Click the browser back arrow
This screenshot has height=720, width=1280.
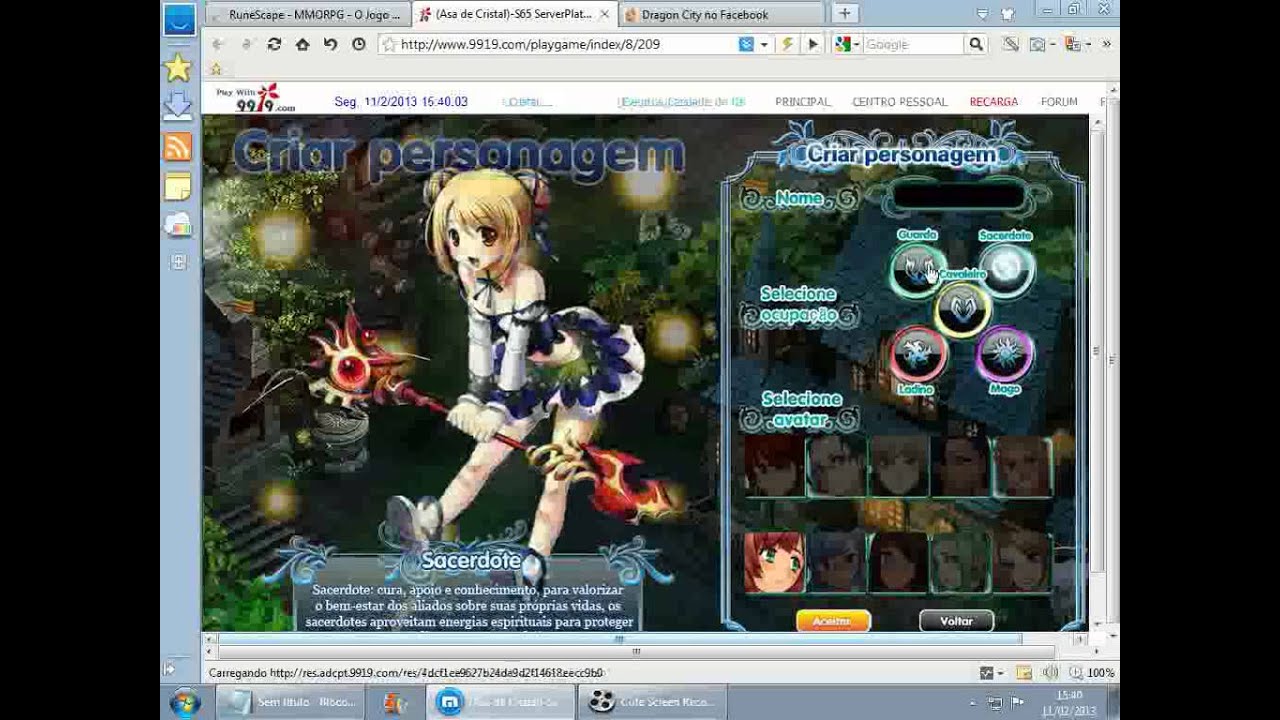click(218, 44)
